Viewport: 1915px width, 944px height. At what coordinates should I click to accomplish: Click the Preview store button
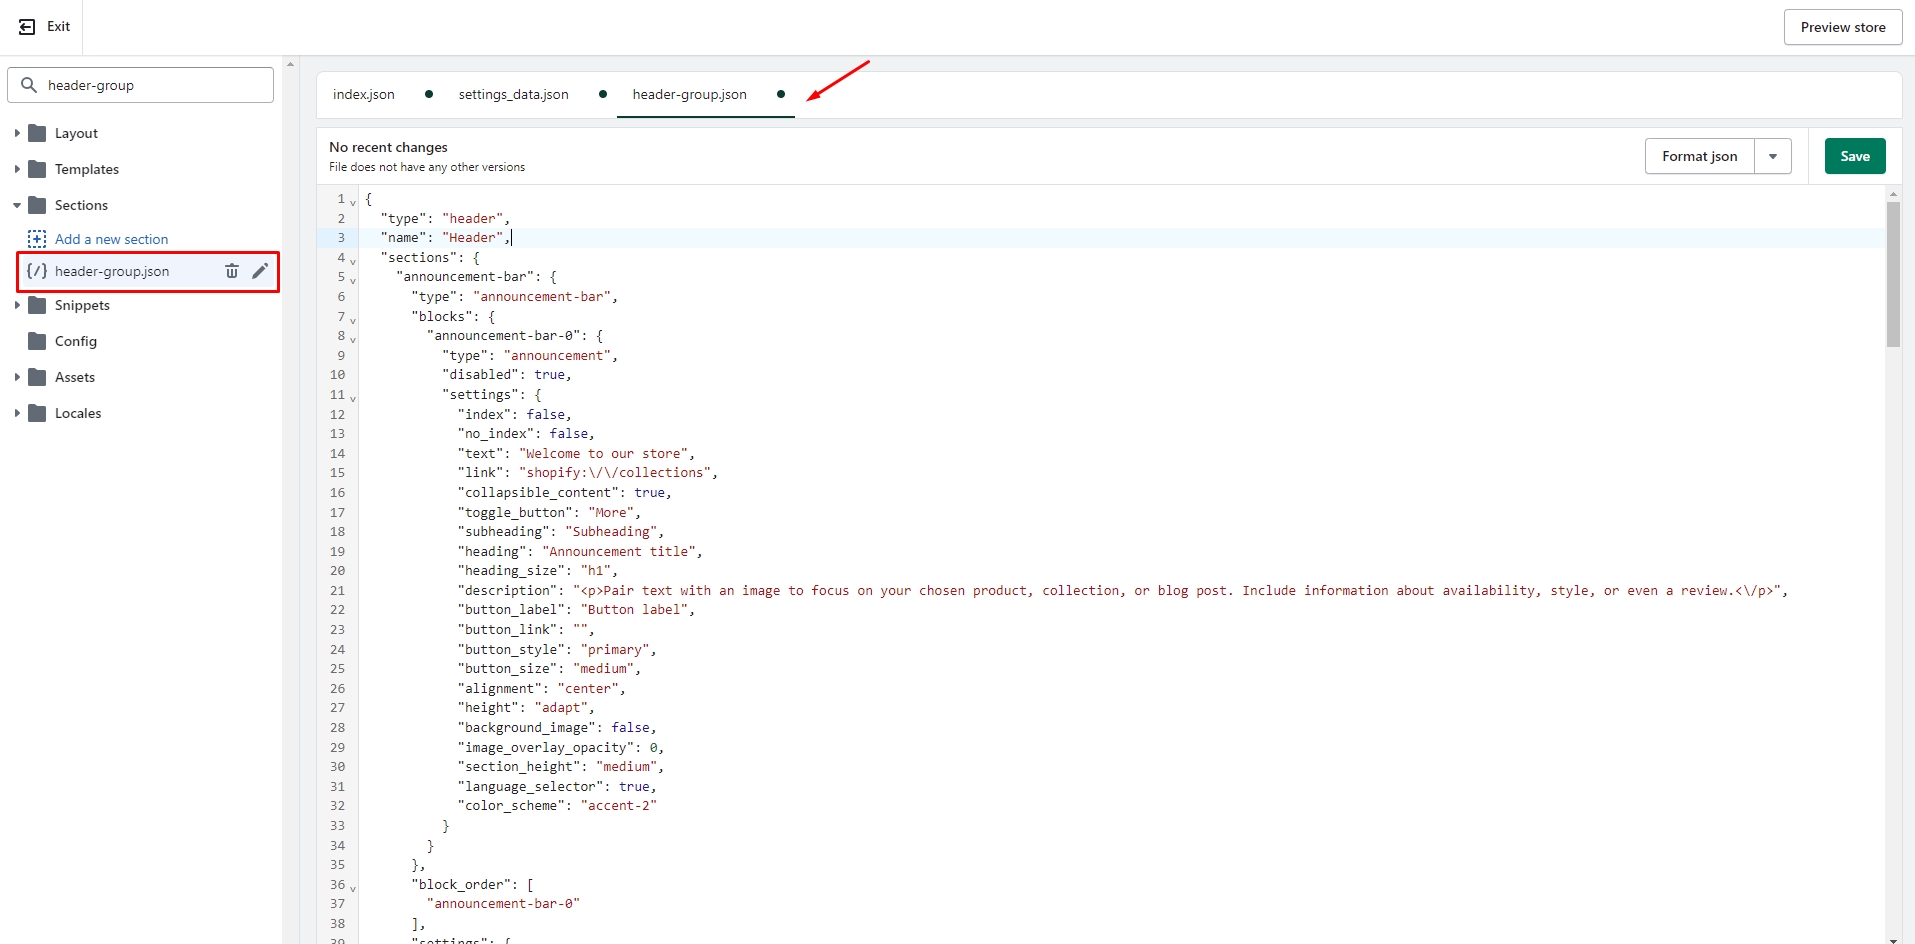[1842, 27]
